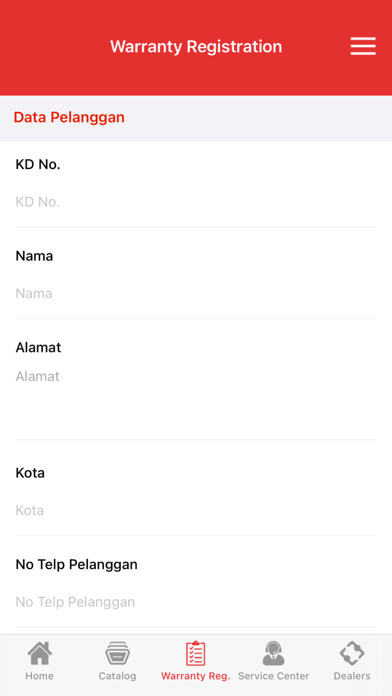The image size is (392, 696).
Task: Focus the No Telp Pelanggan input field
Action: tap(196, 602)
